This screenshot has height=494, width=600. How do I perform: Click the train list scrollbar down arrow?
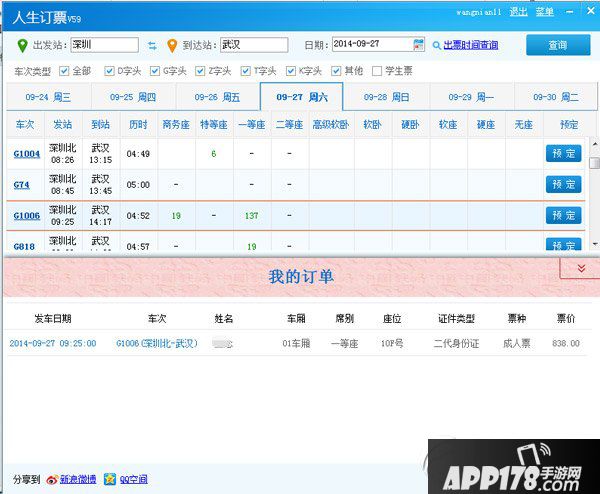594,244
